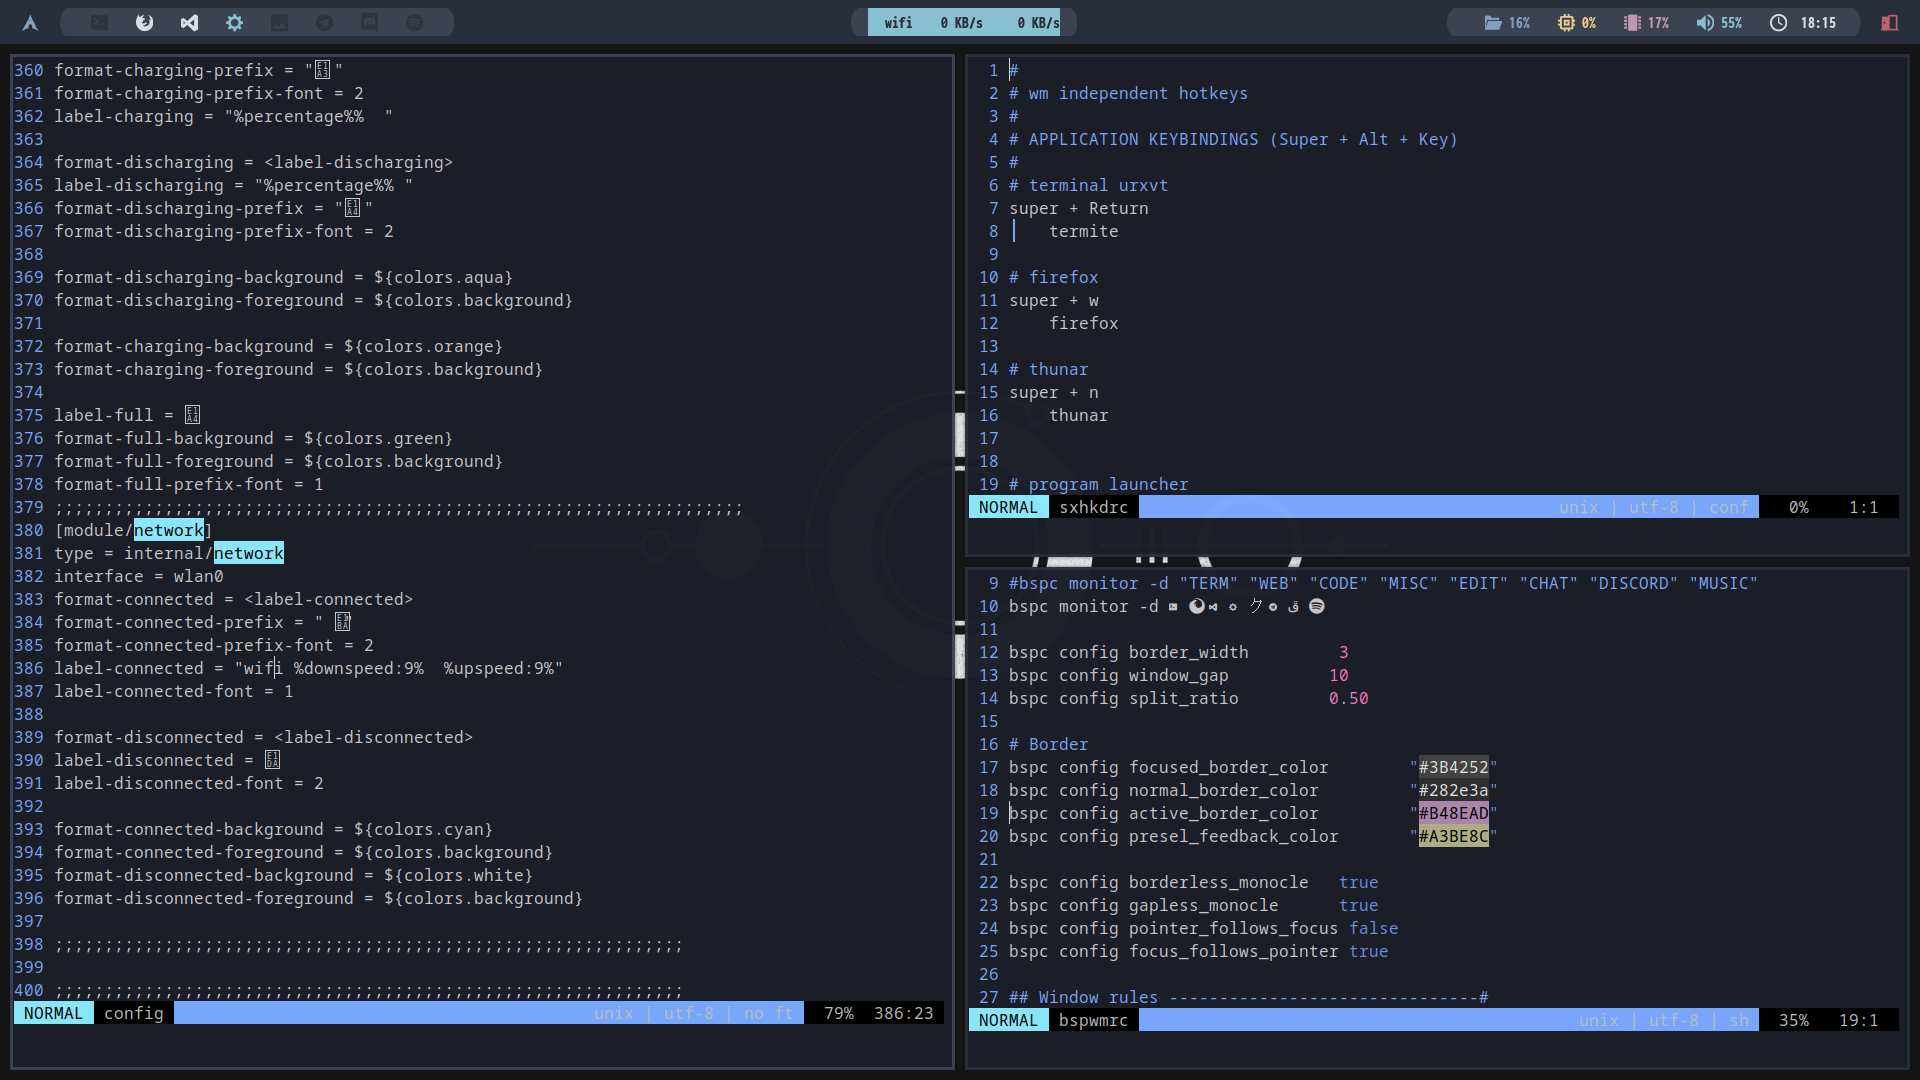Screen dimensions: 1920x1080
Task: Click the 16% disk usage value
Action: pyautogui.click(x=1519, y=22)
